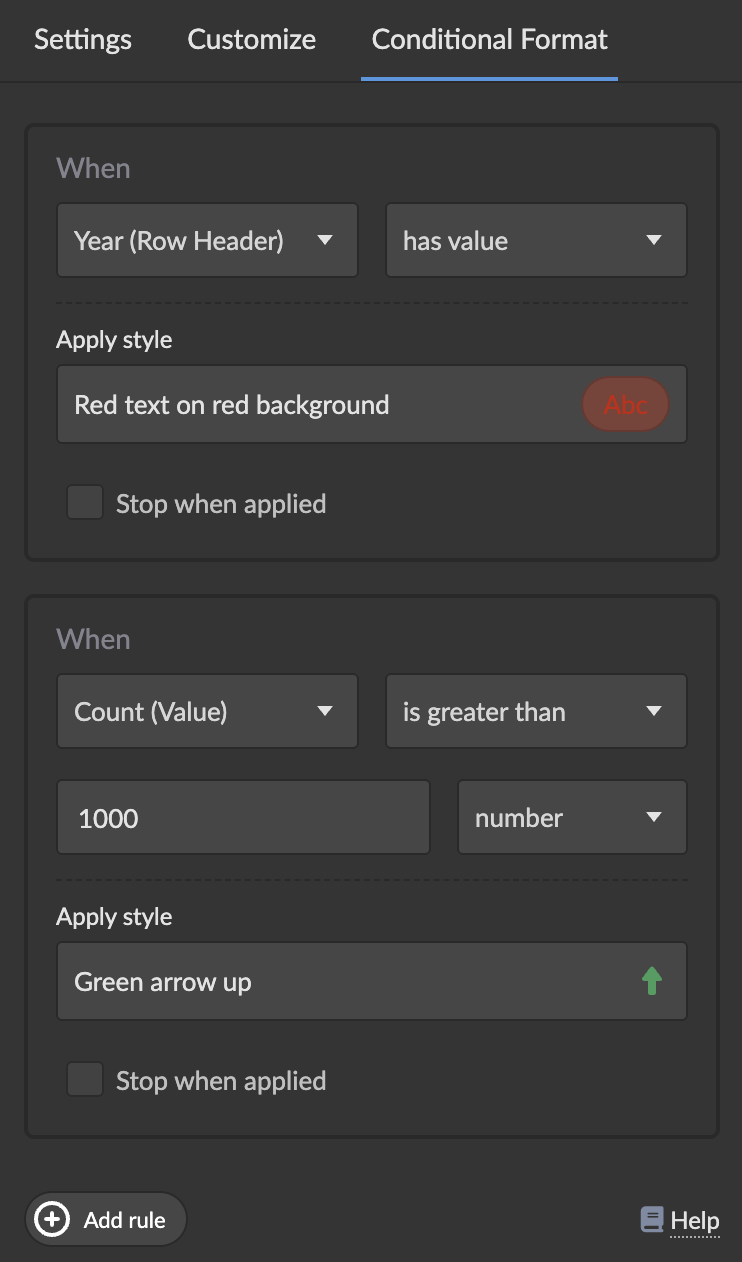Open the Help link
742x1262 pixels.
pyautogui.click(x=694, y=1220)
